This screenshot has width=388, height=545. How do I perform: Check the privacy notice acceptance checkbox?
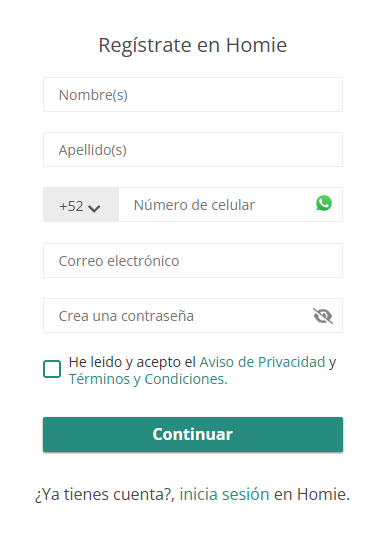point(52,369)
